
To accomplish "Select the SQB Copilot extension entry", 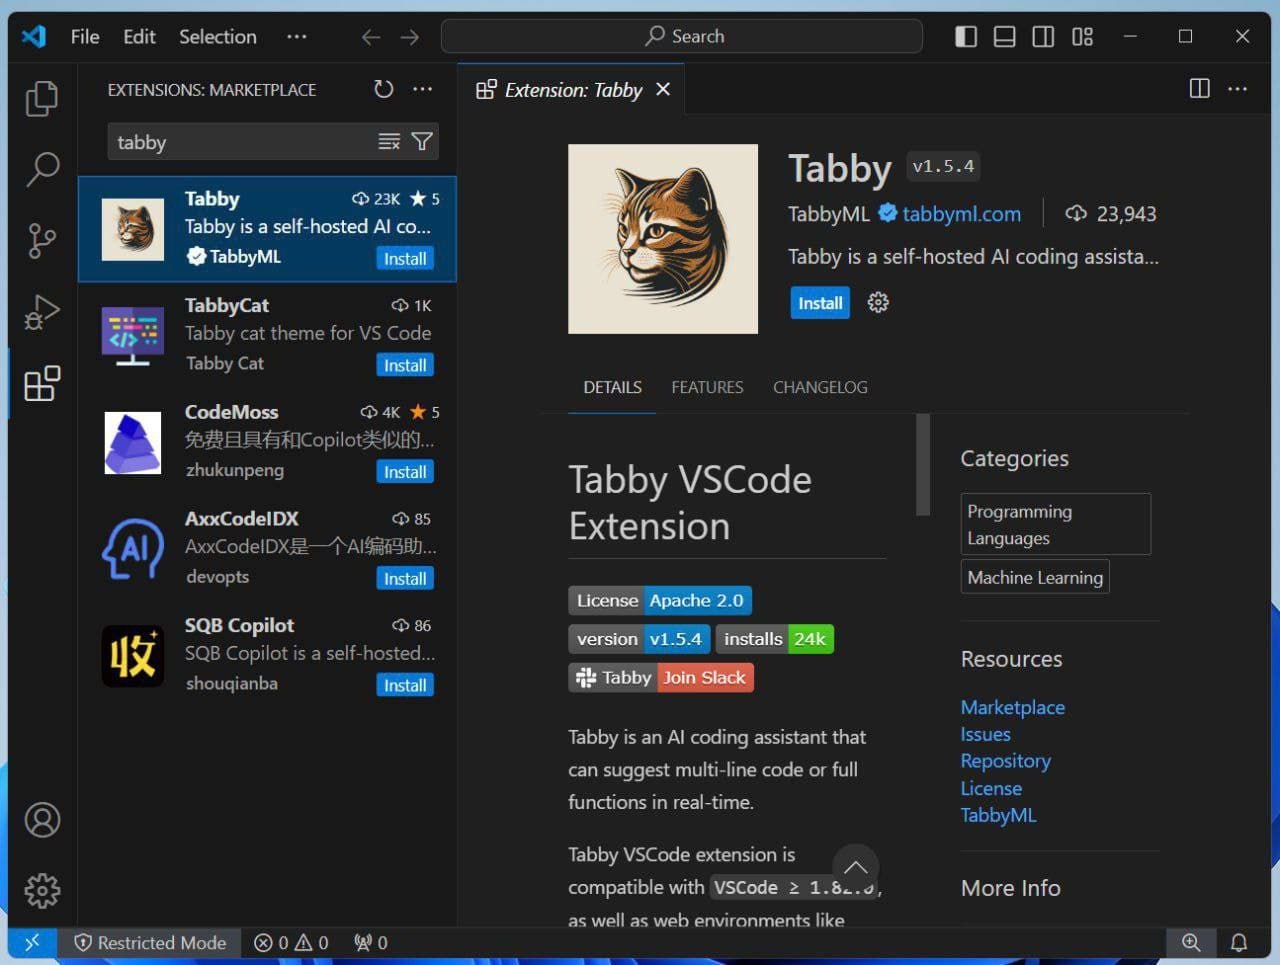I will [x=267, y=656].
